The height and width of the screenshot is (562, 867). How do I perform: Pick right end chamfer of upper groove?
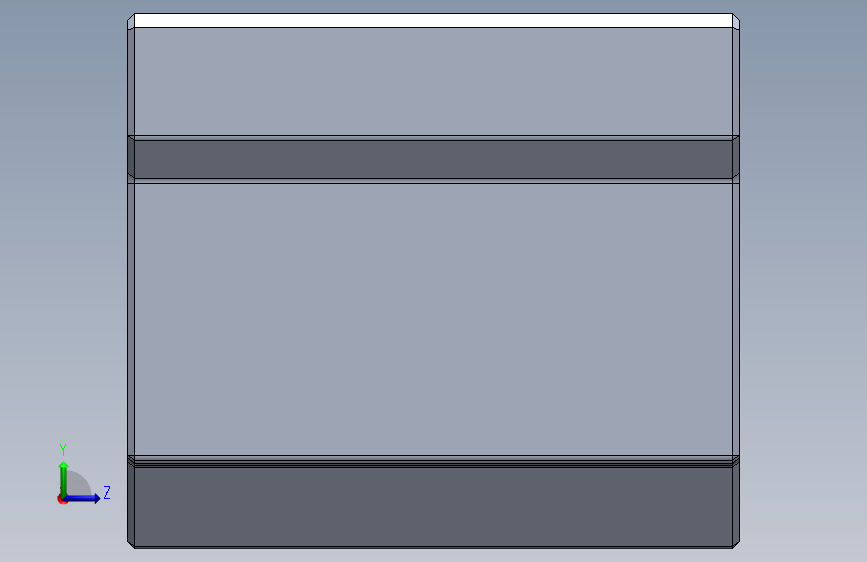click(x=736, y=158)
